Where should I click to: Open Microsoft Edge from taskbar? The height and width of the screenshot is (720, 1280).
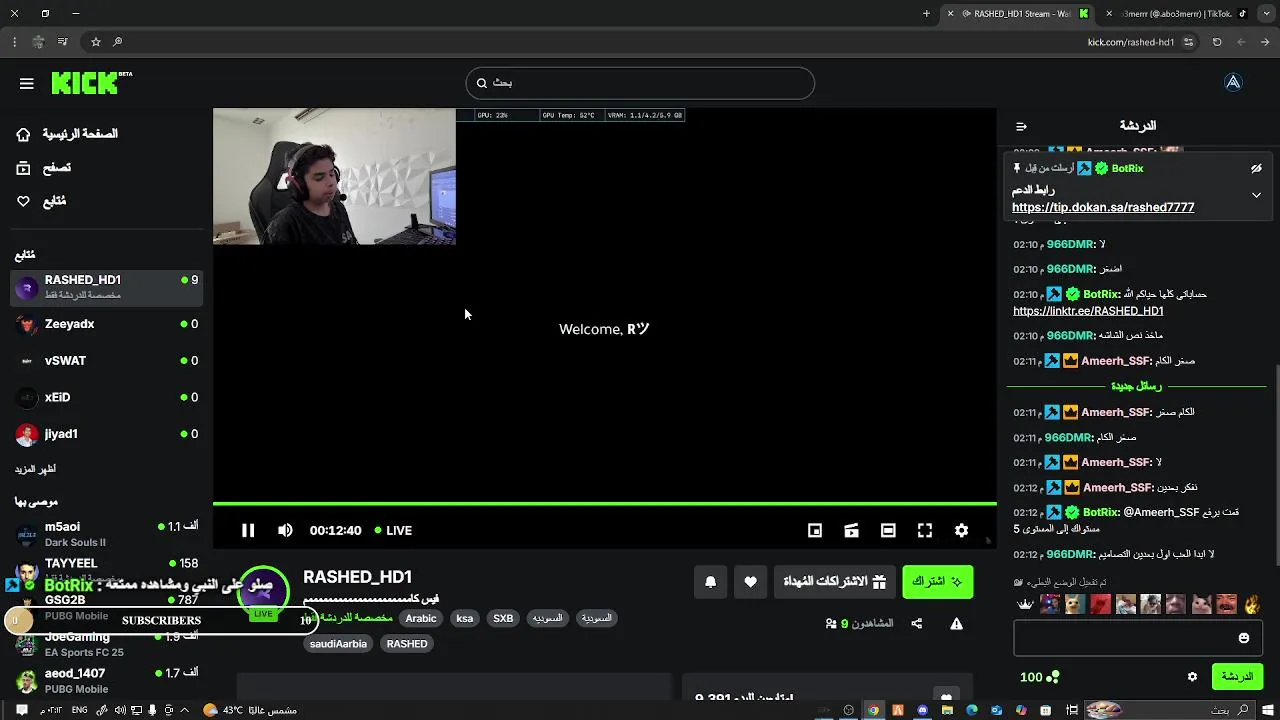pyautogui.click(x=971, y=710)
